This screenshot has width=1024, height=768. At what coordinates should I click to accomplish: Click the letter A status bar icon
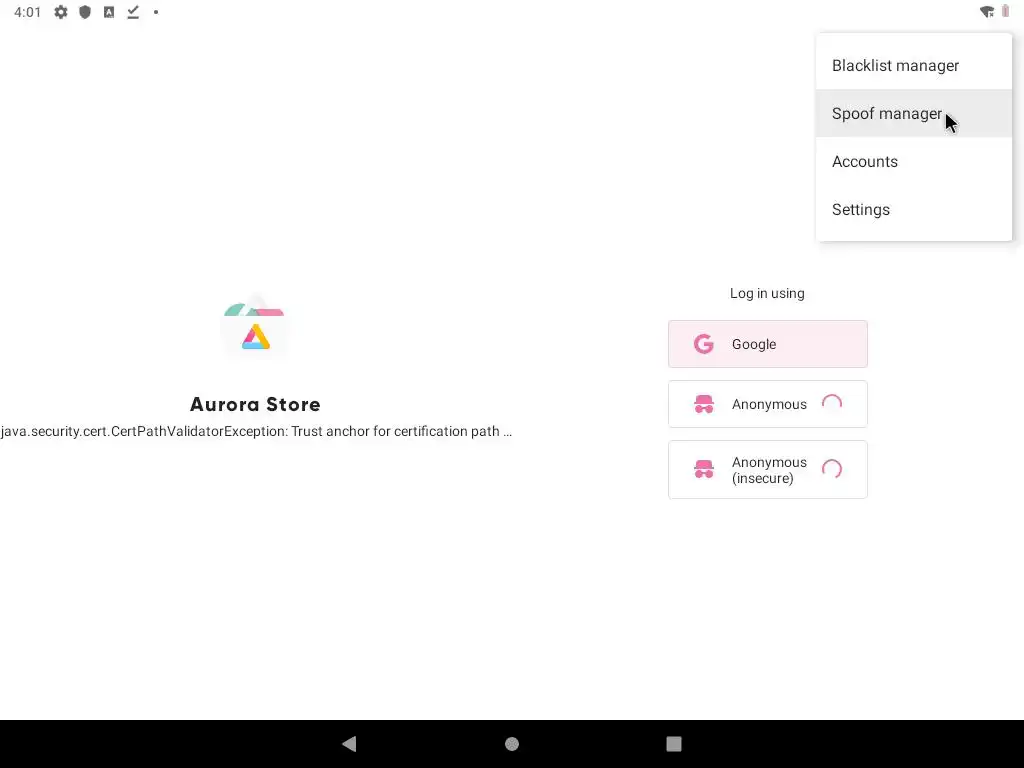(109, 12)
